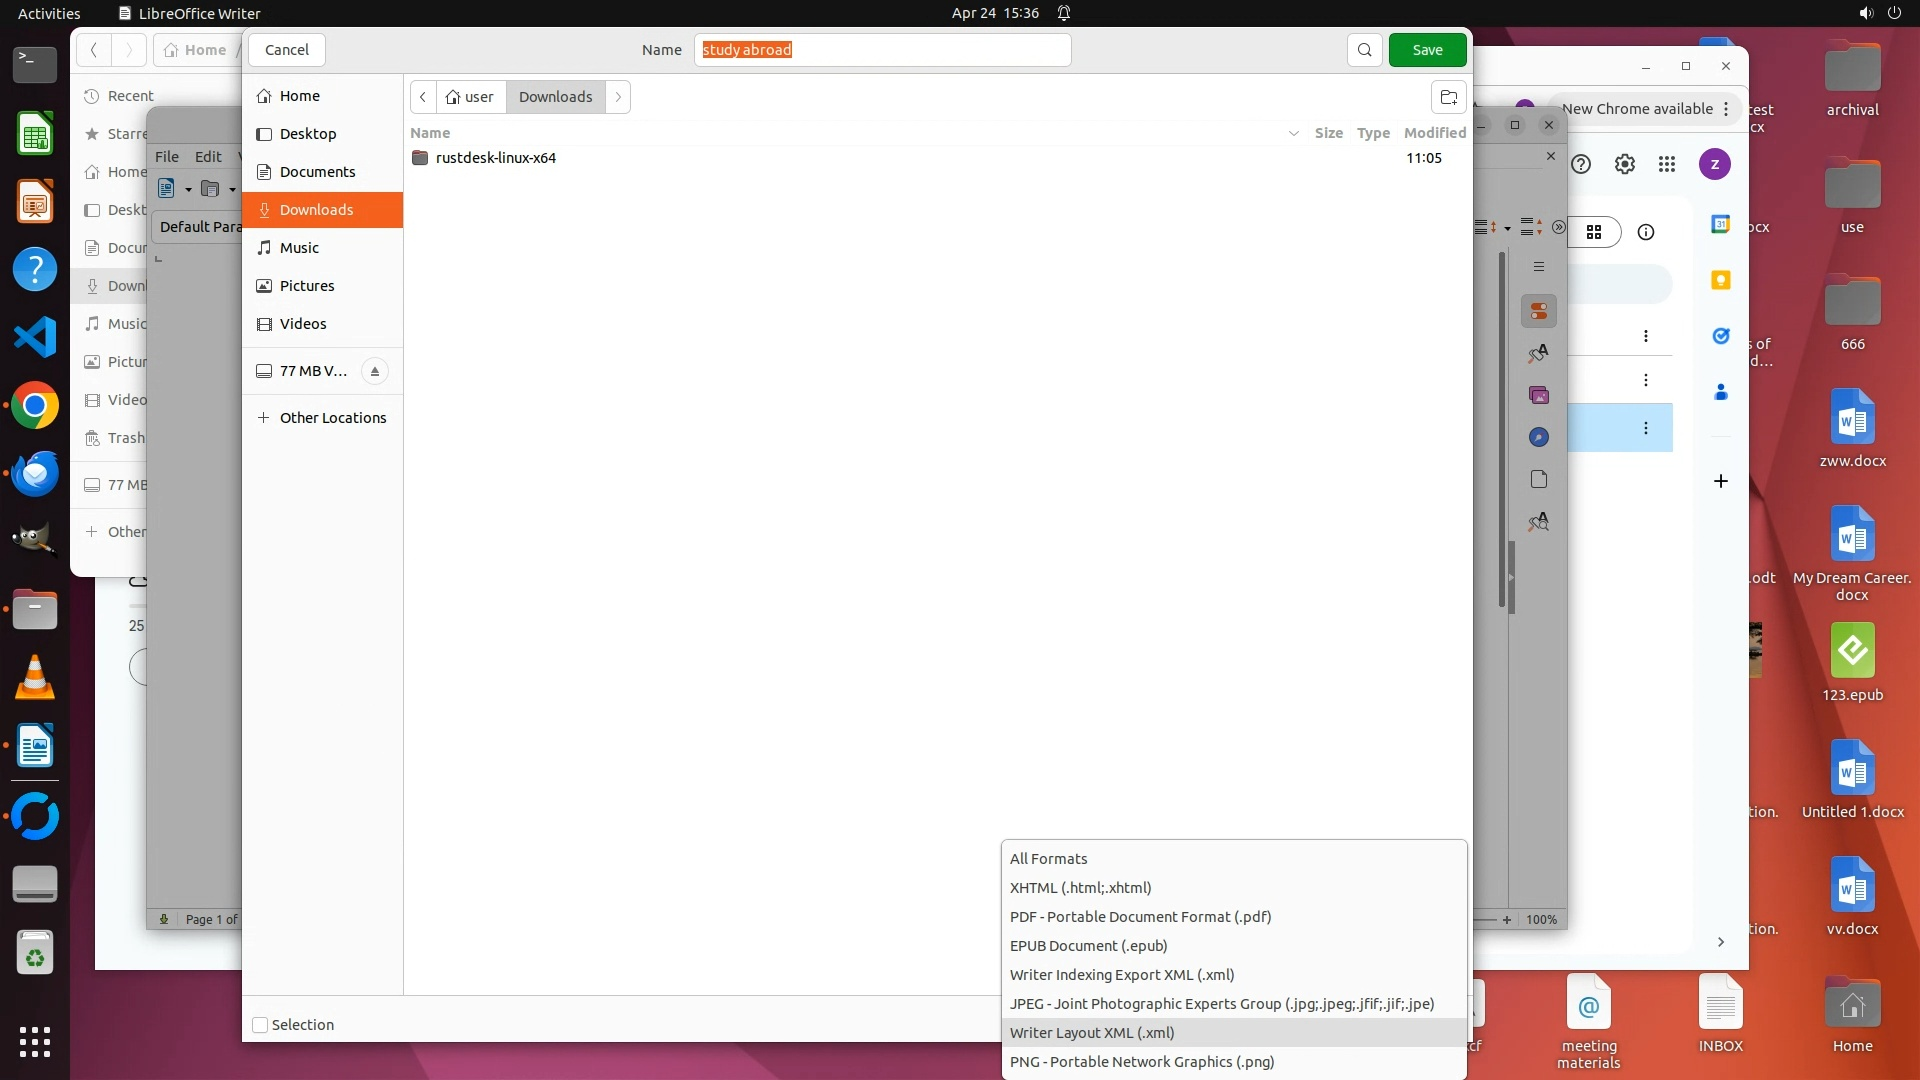Select Documents in the places sidebar

tap(317, 172)
